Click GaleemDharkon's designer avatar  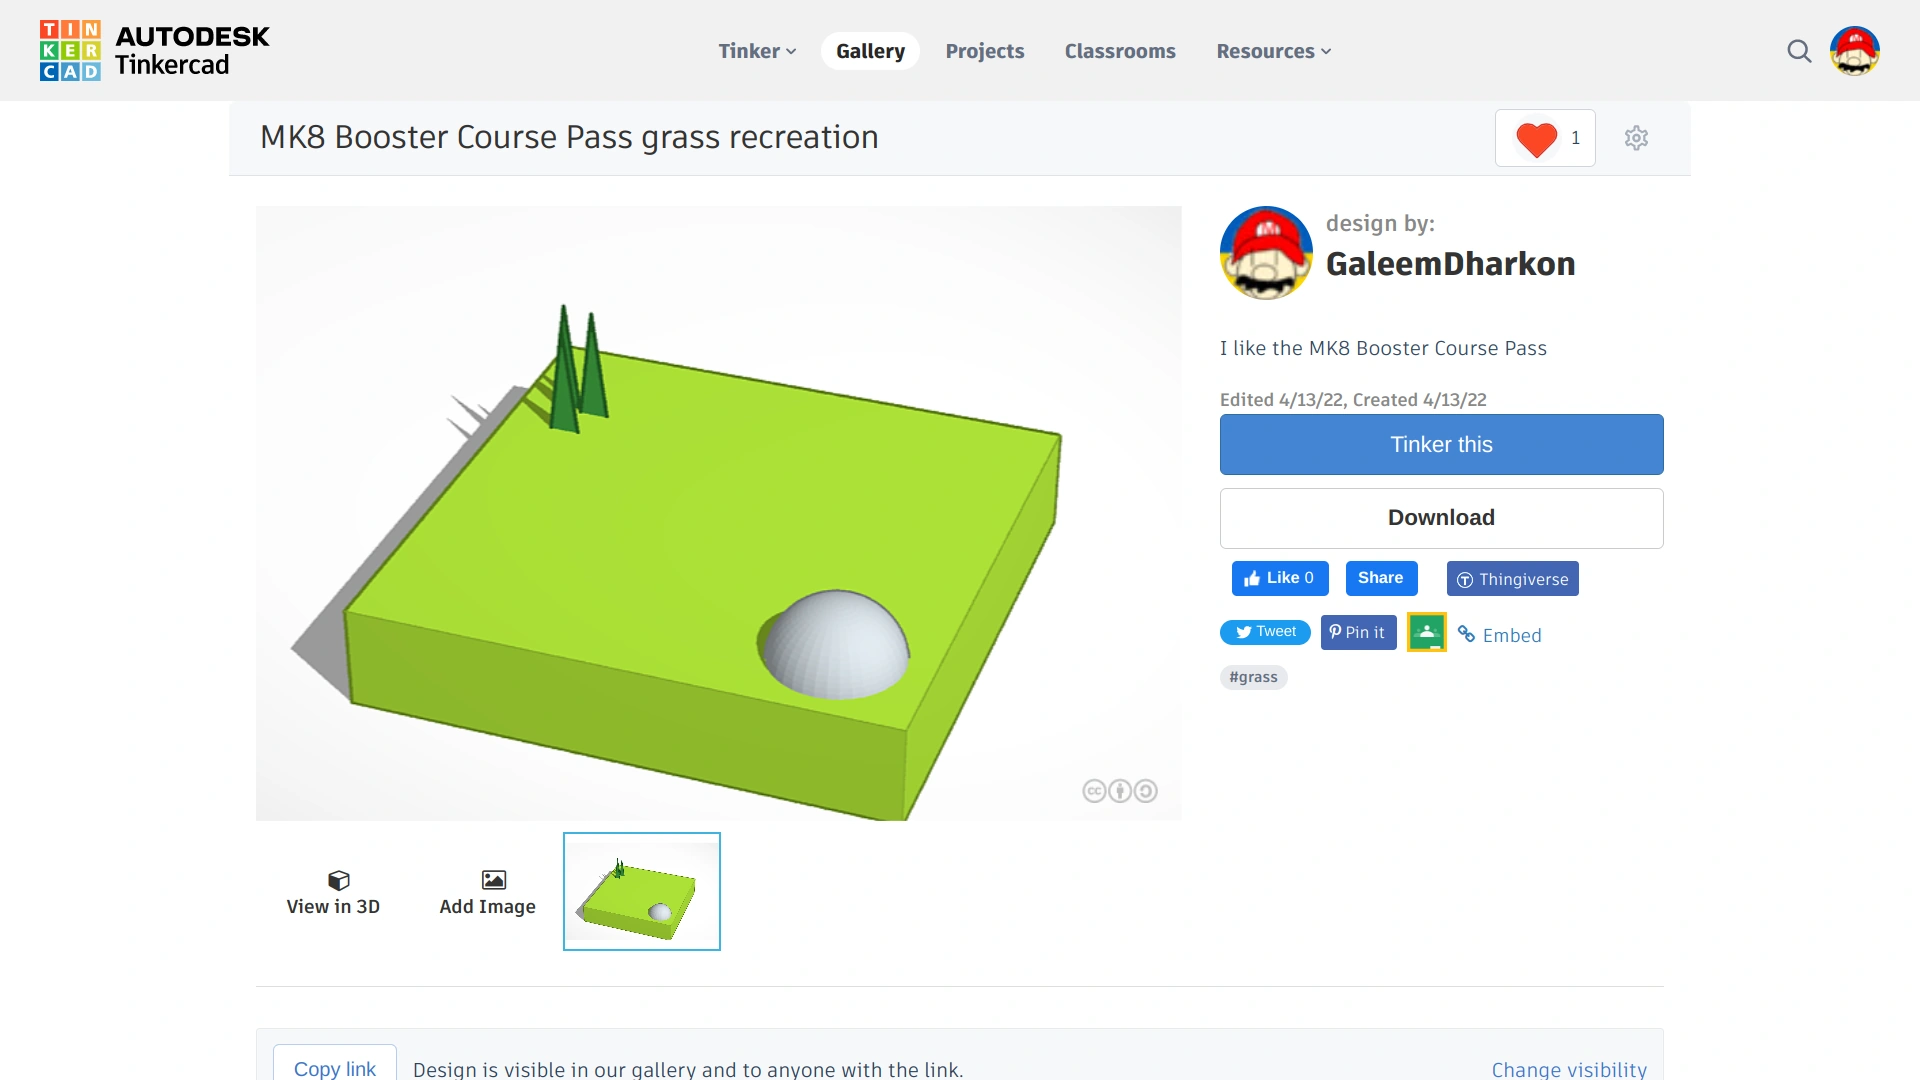pos(1266,253)
